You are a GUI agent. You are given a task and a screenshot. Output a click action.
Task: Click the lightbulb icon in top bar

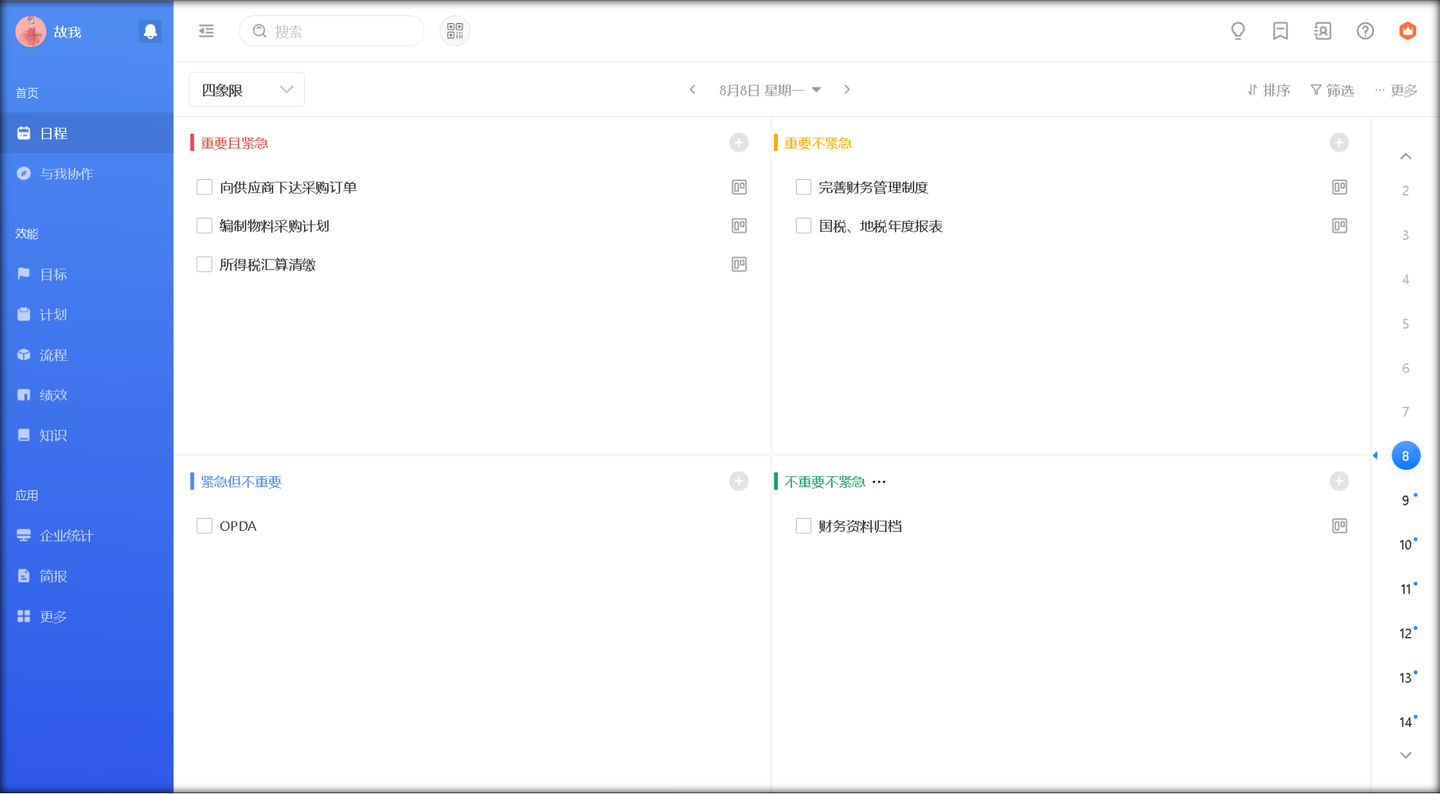coord(1238,32)
